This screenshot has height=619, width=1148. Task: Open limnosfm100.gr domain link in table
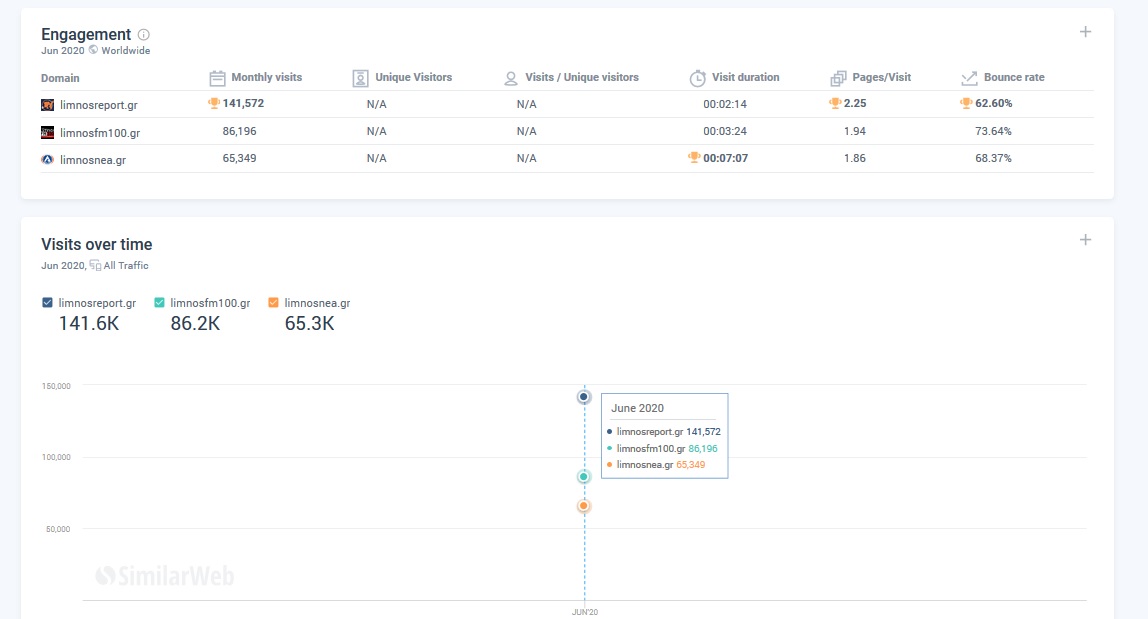click(100, 132)
